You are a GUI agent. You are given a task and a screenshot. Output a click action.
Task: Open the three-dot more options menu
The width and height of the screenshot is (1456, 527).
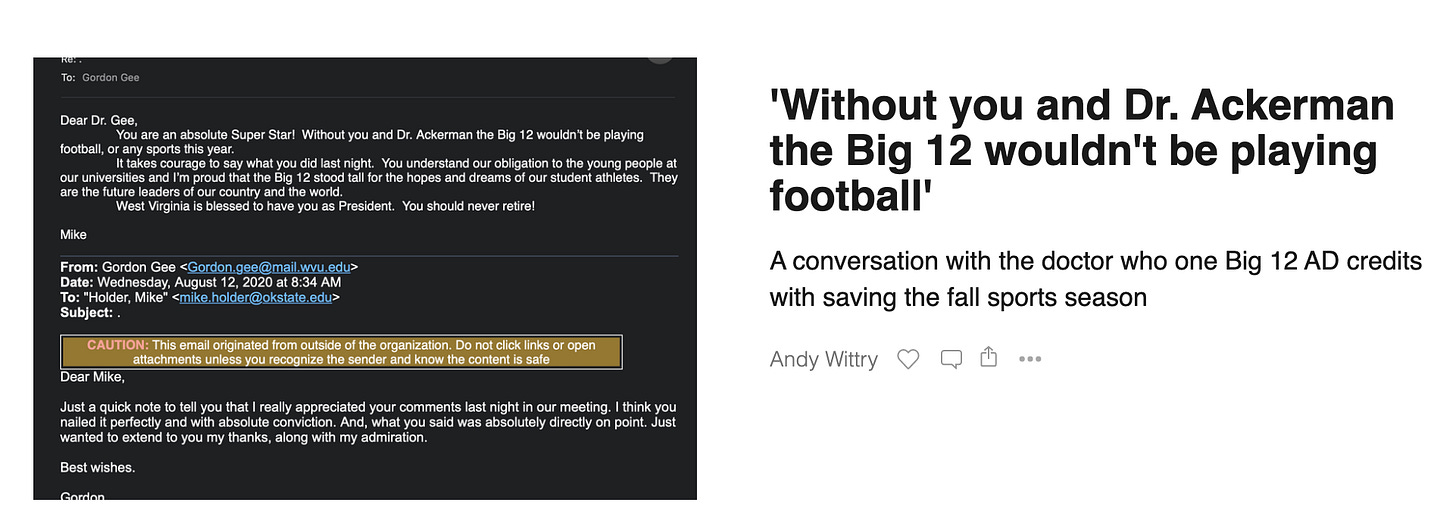click(1030, 359)
